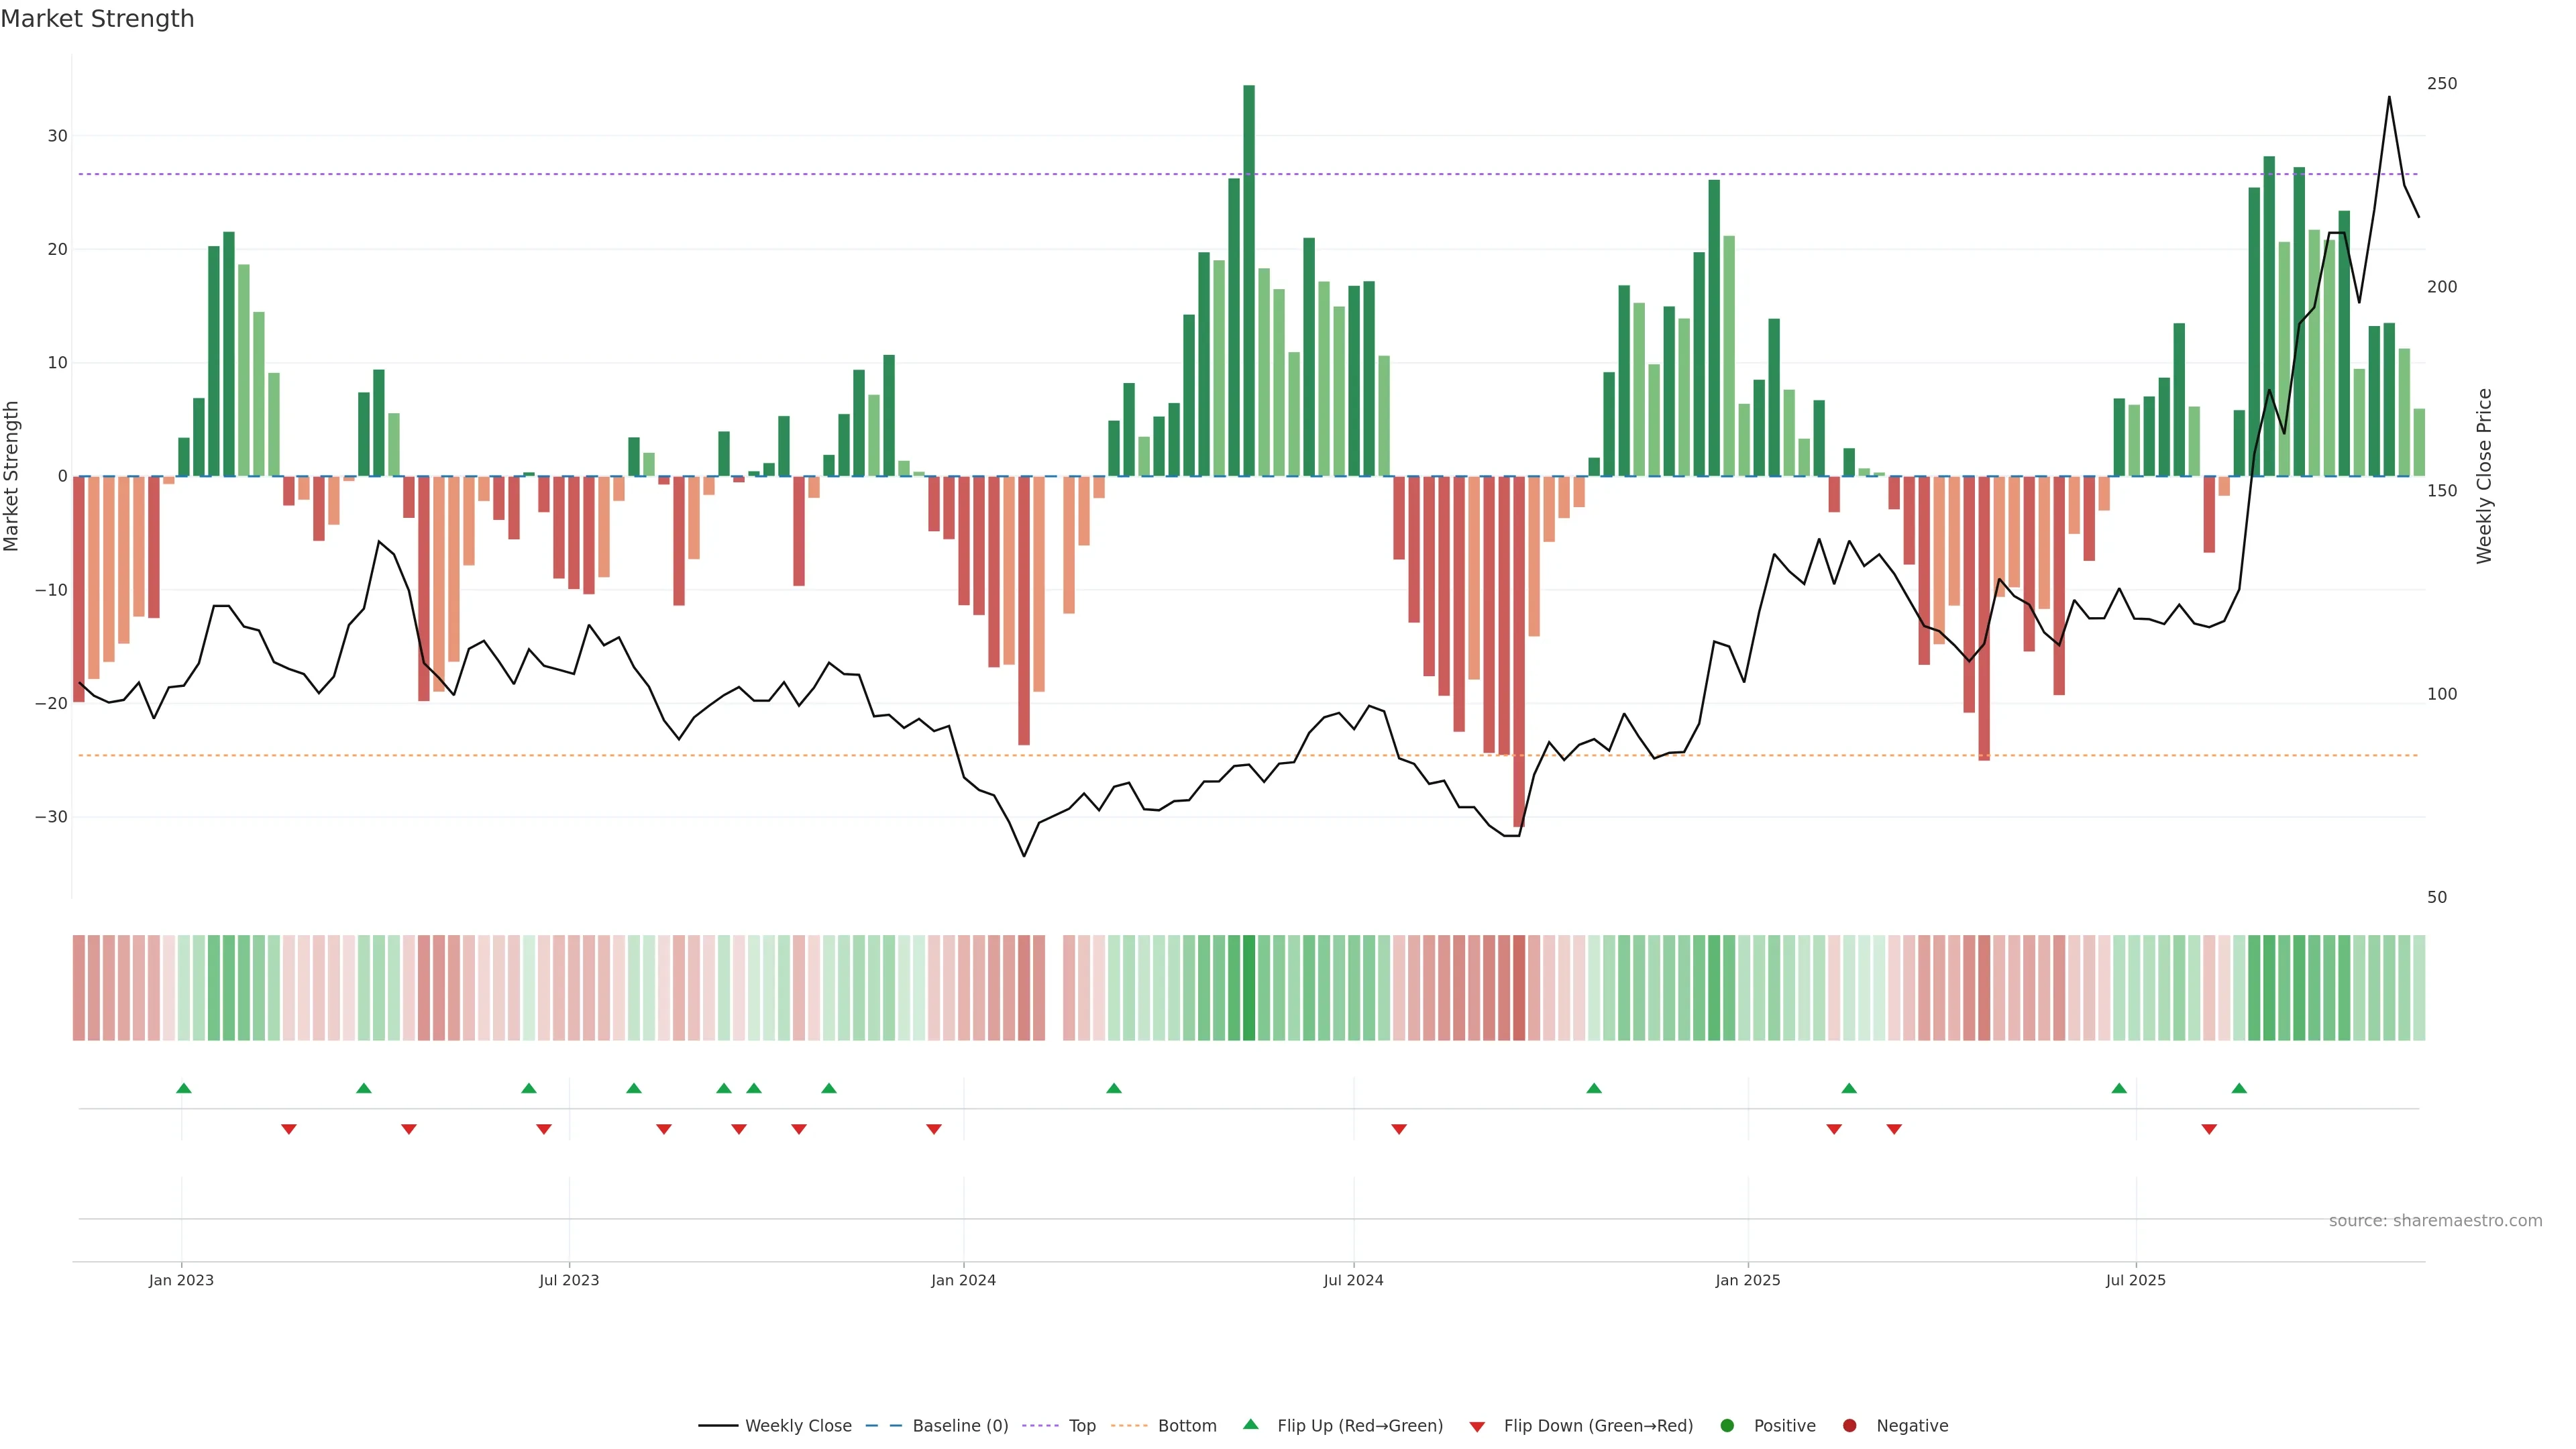
Task: Click the green Positive legend dot
Action: pyautogui.click(x=1727, y=1426)
